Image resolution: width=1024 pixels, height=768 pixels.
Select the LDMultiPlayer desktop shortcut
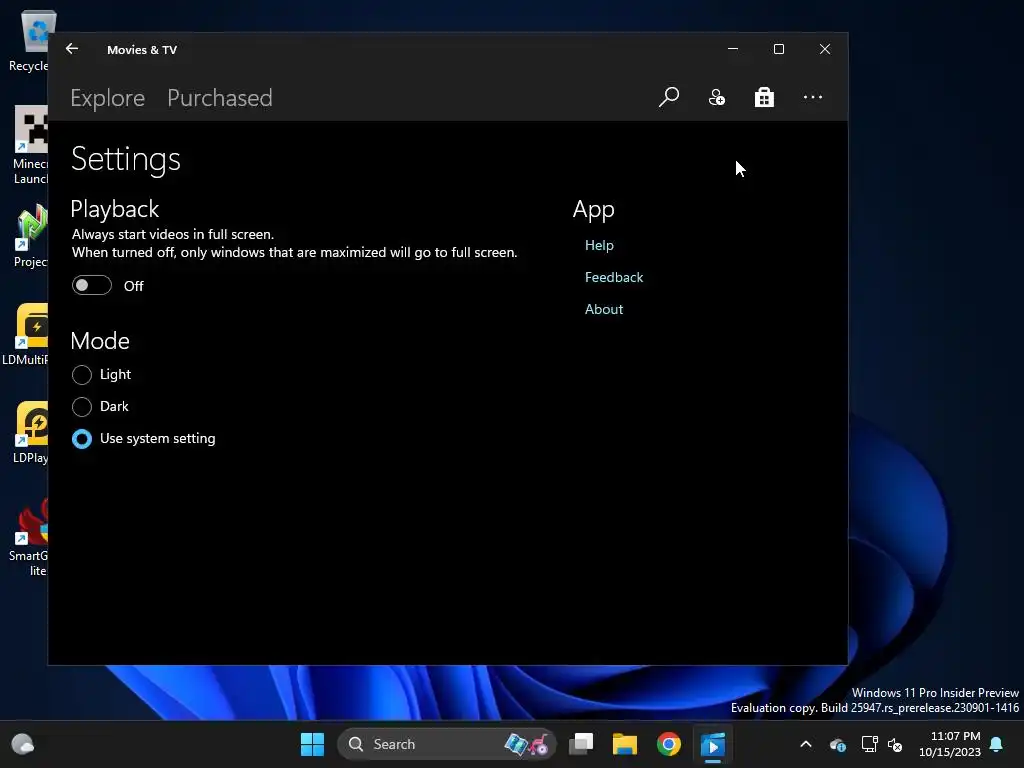tap(26, 334)
